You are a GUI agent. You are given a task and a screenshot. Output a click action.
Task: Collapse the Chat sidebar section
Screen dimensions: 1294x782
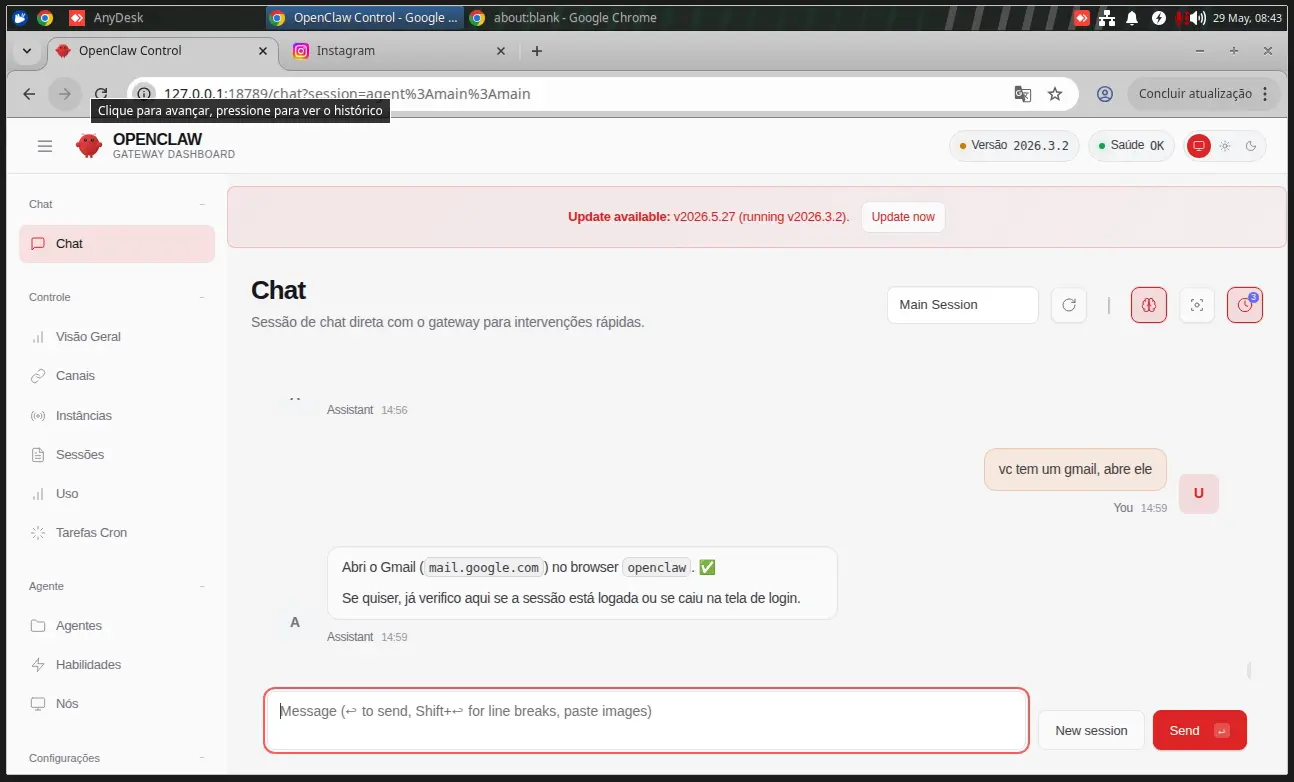point(117,204)
